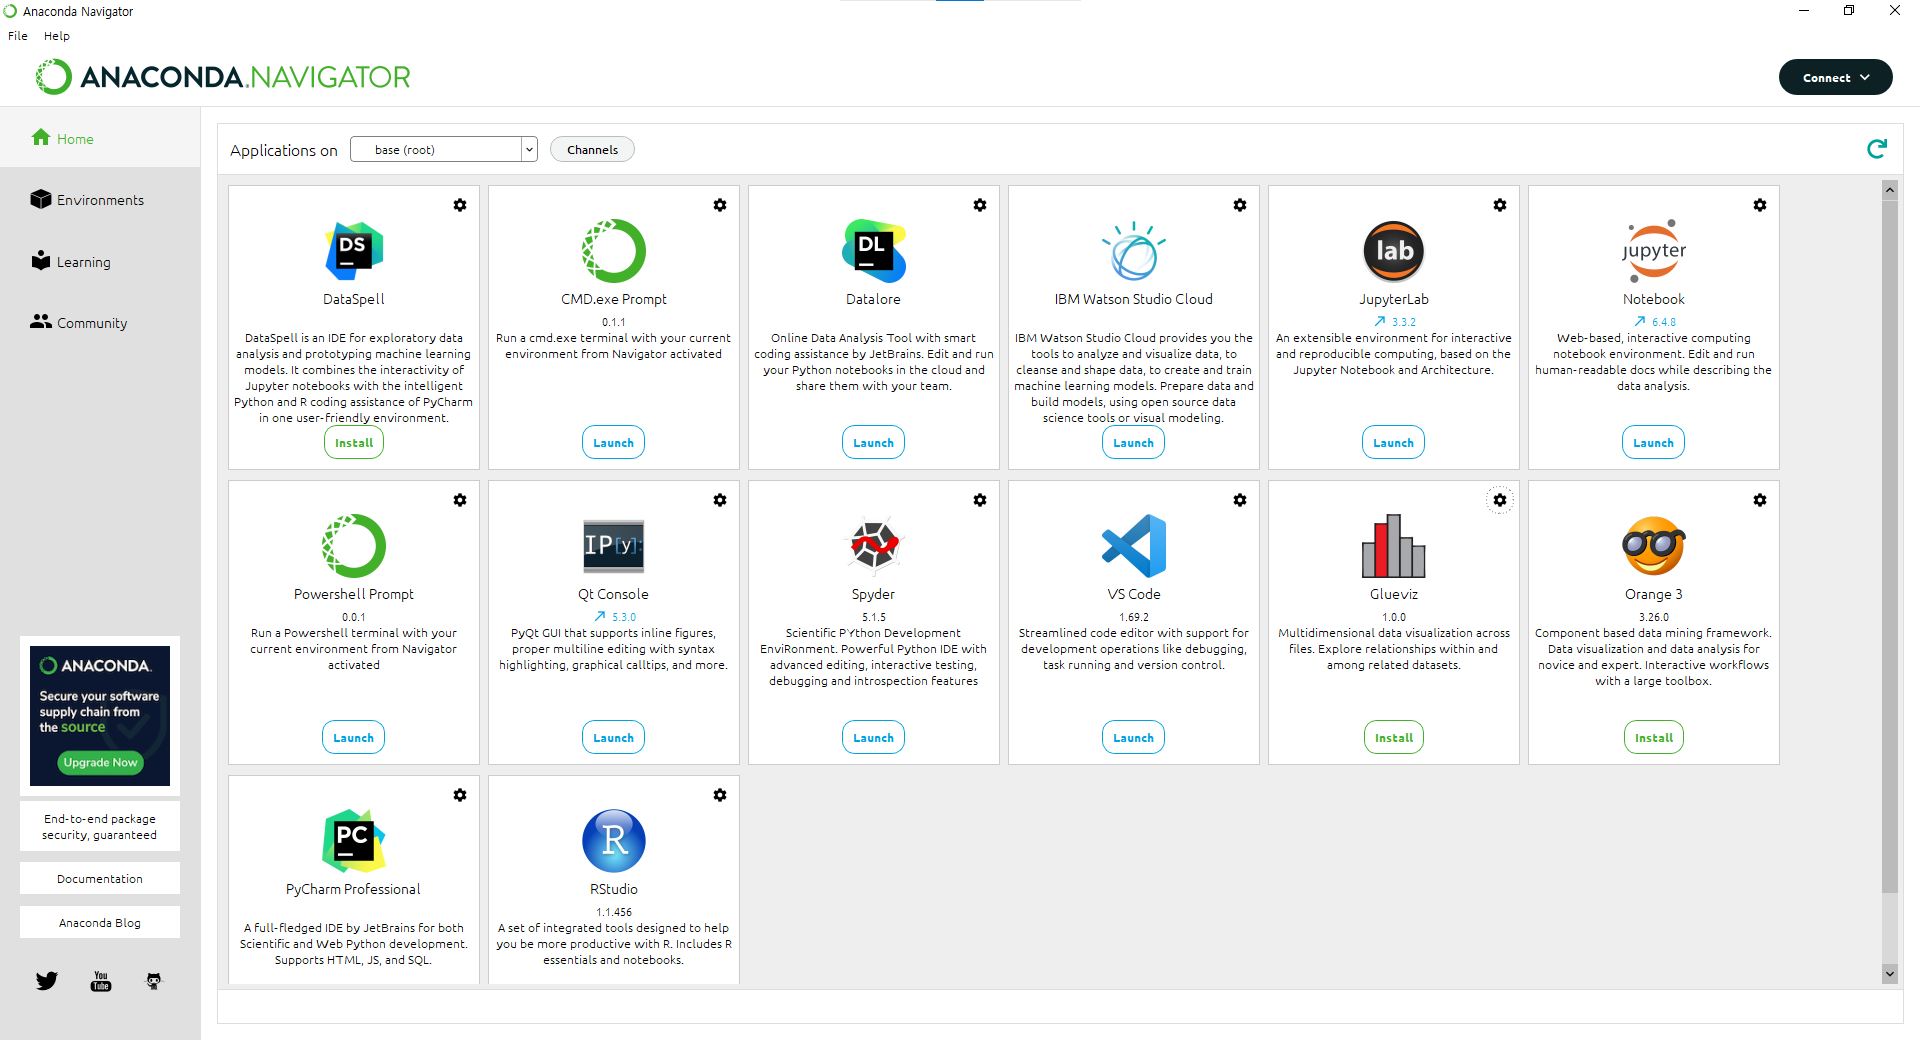Open the Glueviz card settings gear
This screenshot has height=1040, width=1920.
coord(1500,500)
